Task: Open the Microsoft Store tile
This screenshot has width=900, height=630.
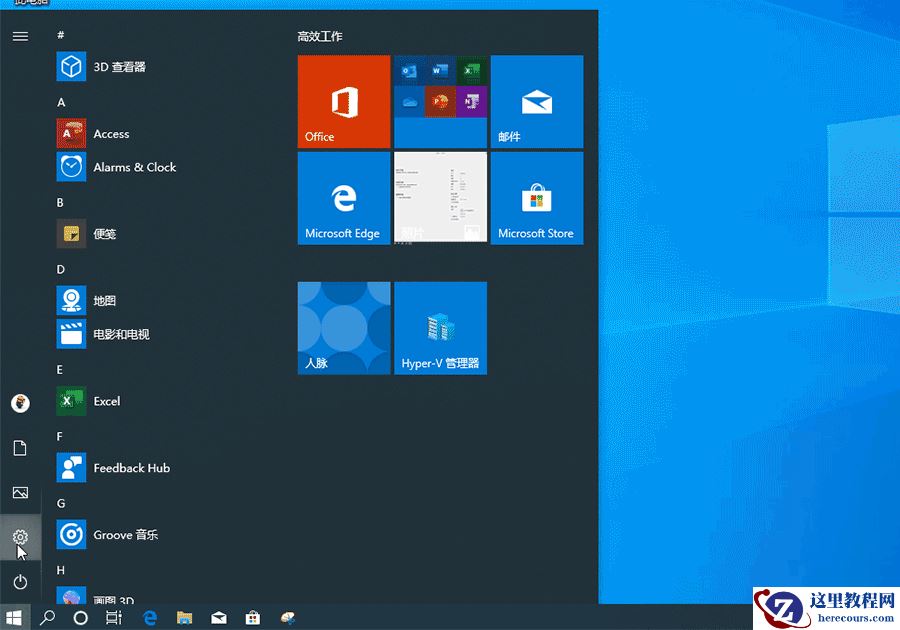Action: tap(537, 198)
